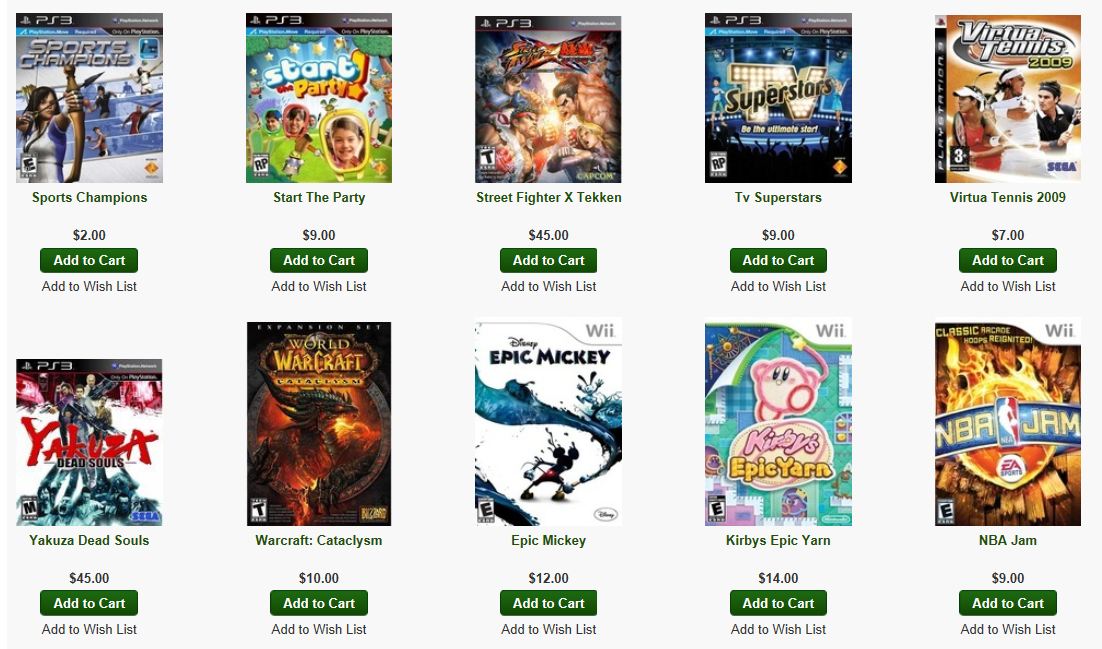Viewport: 1102px width, 649px height.
Task: Add Start The Party to wish list
Action: click(319, 286)
